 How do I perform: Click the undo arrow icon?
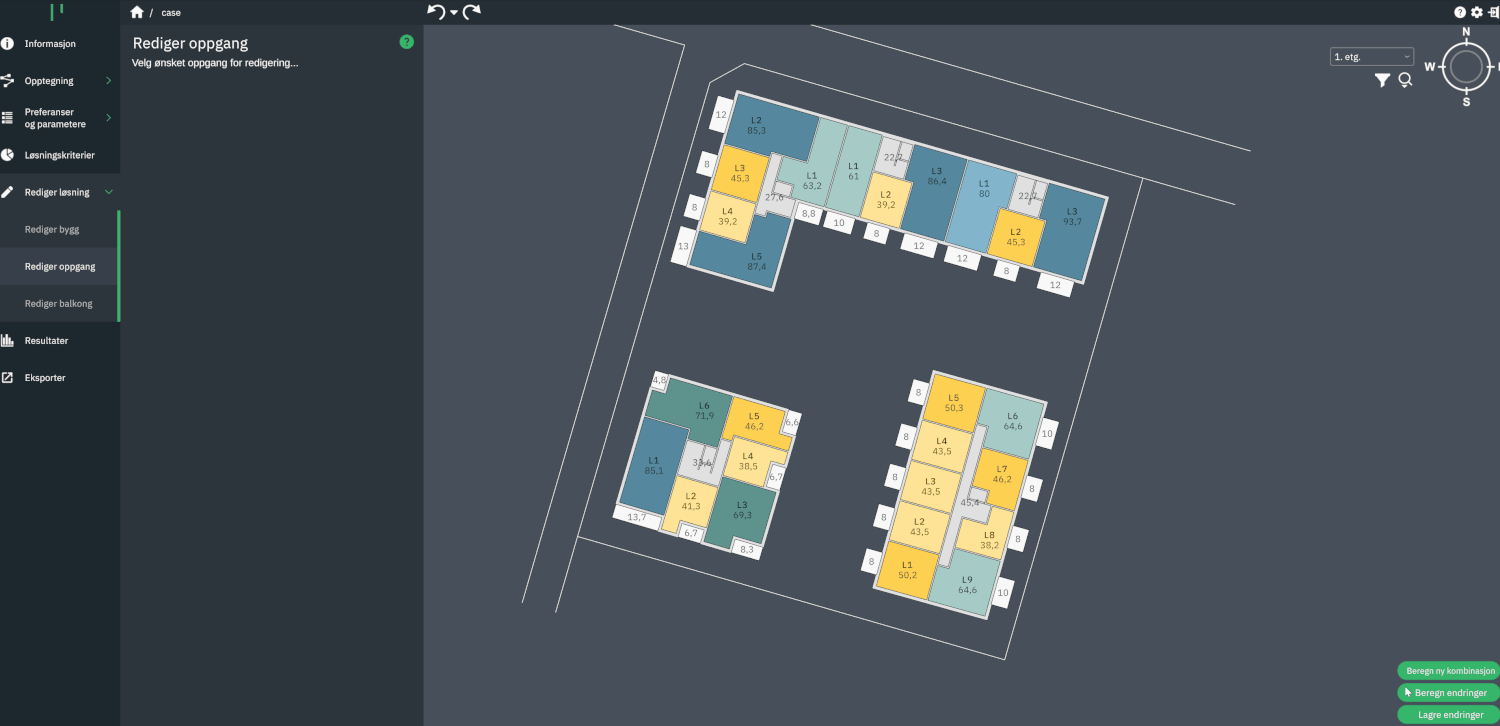(x=435, y=12)
